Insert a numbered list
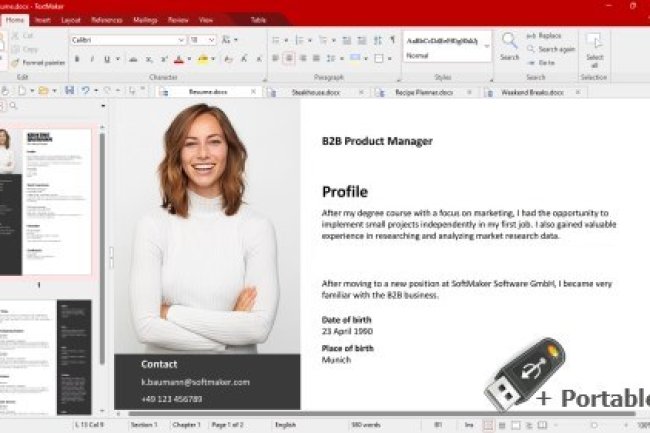 click(299, 40)
